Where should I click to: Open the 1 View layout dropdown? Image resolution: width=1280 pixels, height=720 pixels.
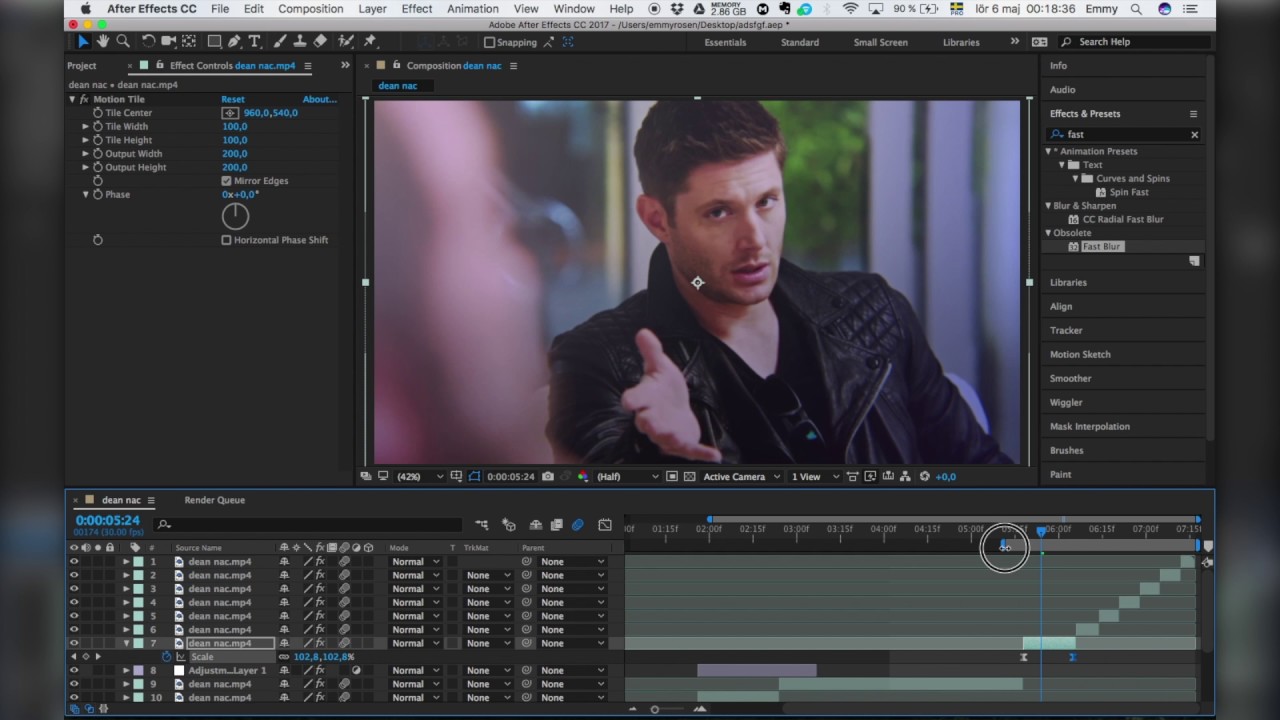click(814, 477)
